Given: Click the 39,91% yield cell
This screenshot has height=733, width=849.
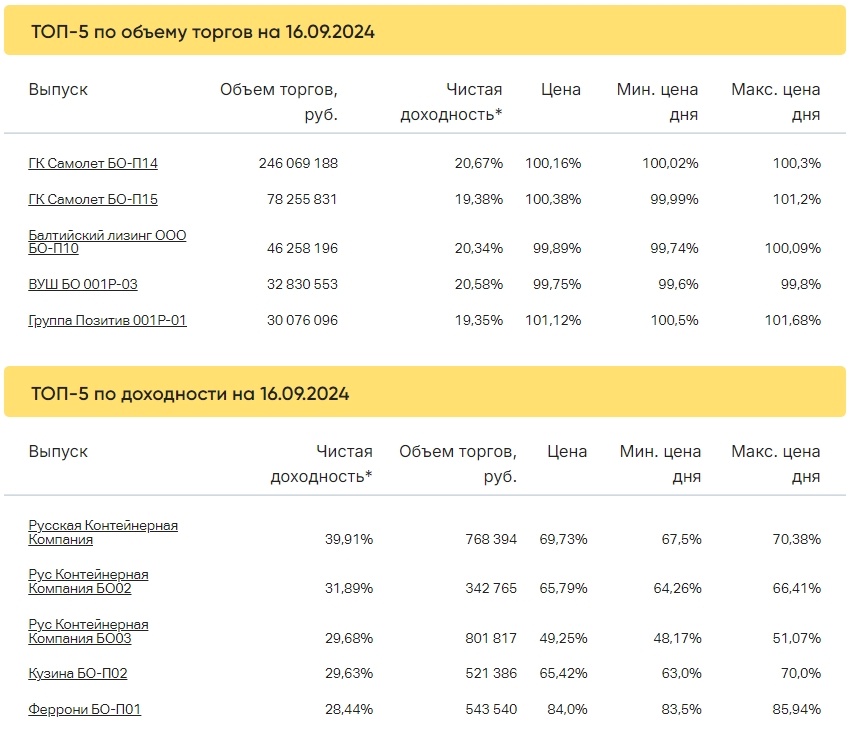Looking at the screenshot, I should tap(349, 539).
